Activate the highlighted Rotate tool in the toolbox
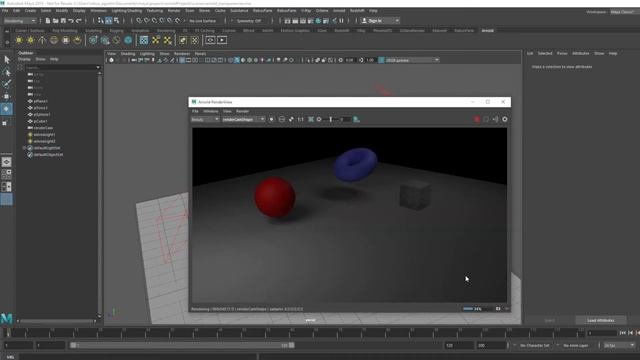The width and height of the screenshot is (640, 360). [x=7, y=109]
